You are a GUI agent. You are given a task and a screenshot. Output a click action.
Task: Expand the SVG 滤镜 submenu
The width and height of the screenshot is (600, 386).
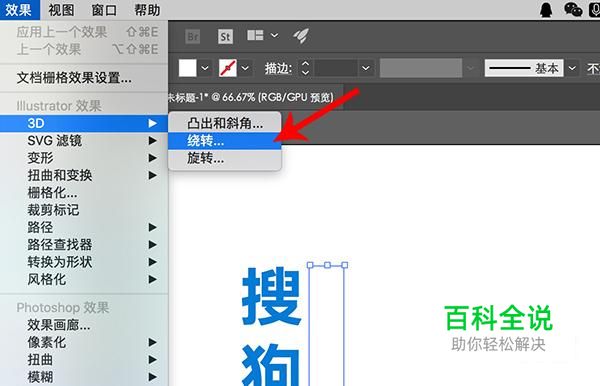tap(84, 141)
